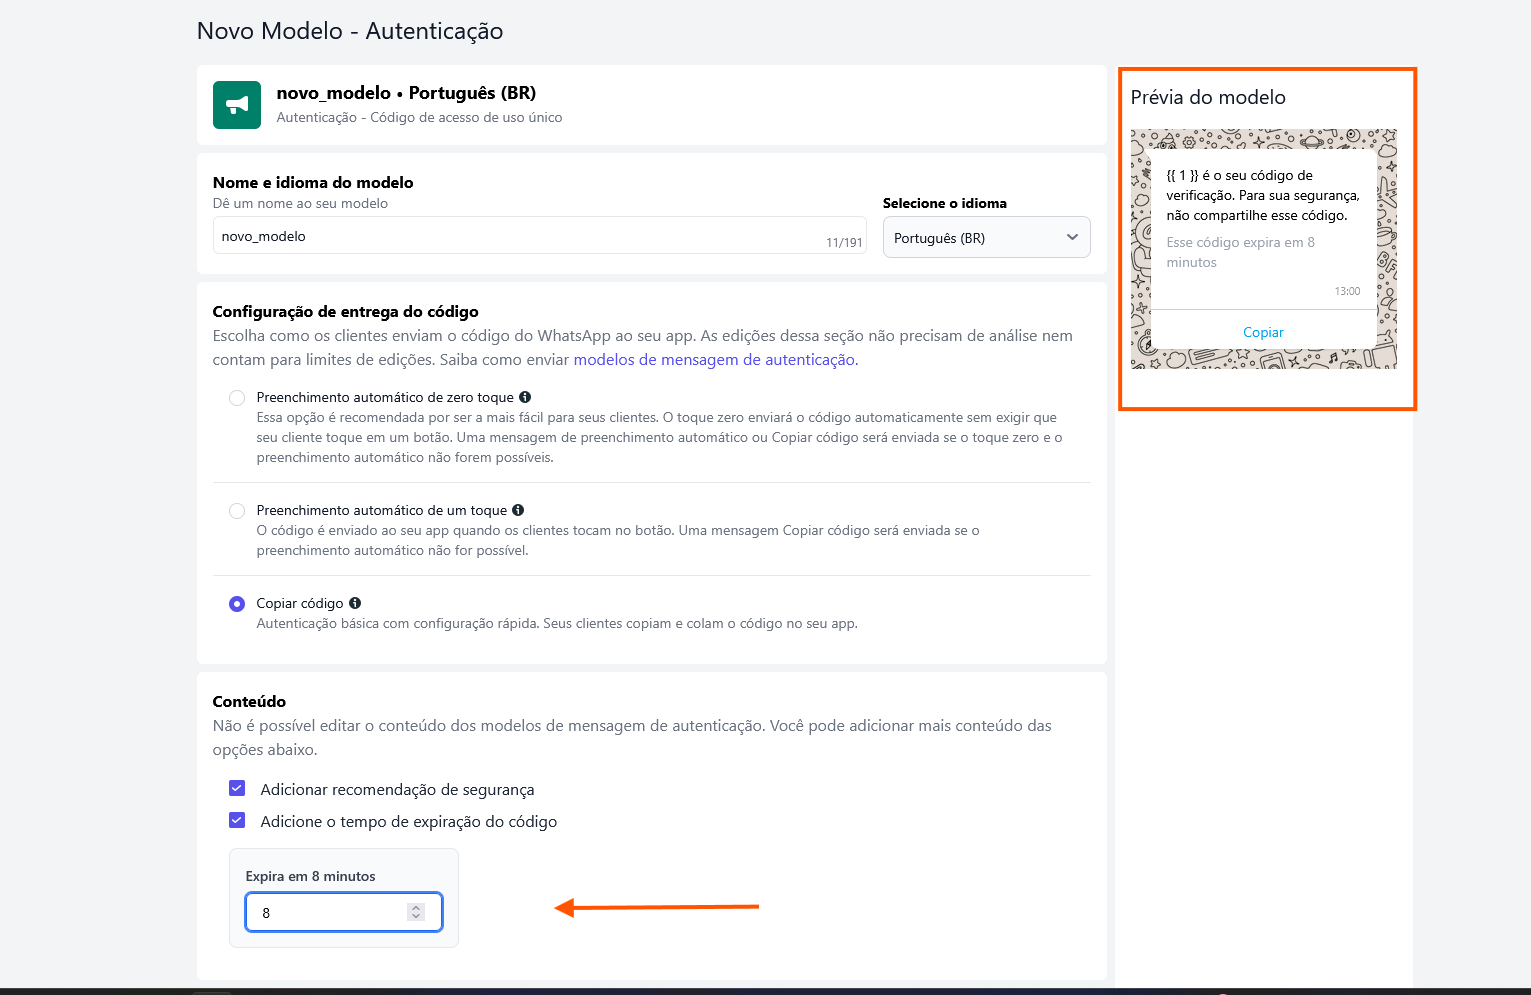This screenshot has height=995, width=1531.
Task: Click the verification message text in preview
Action: click(x=1262, y=195)
